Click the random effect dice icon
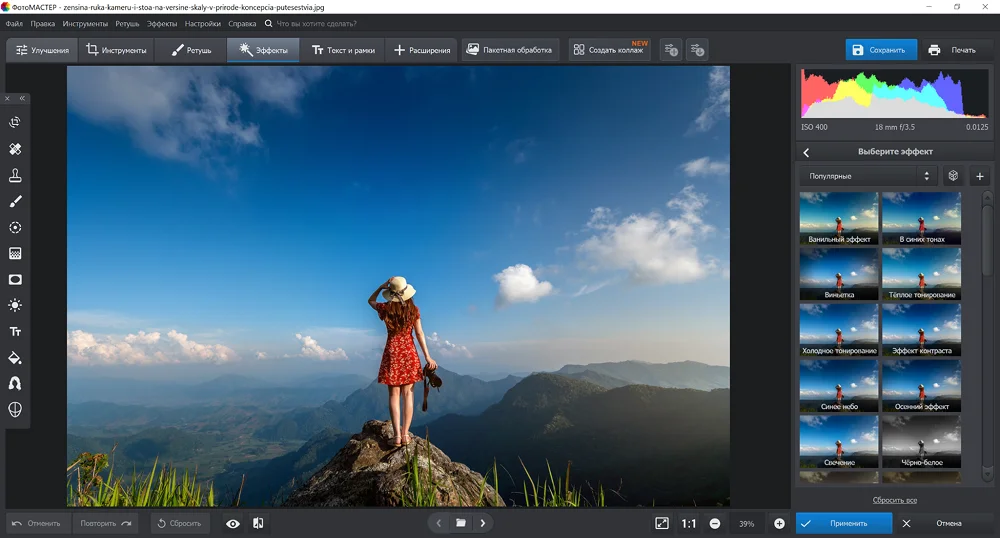Image resolution: width=1000 pixels, height=538 pixels. [x=953, y=176]
